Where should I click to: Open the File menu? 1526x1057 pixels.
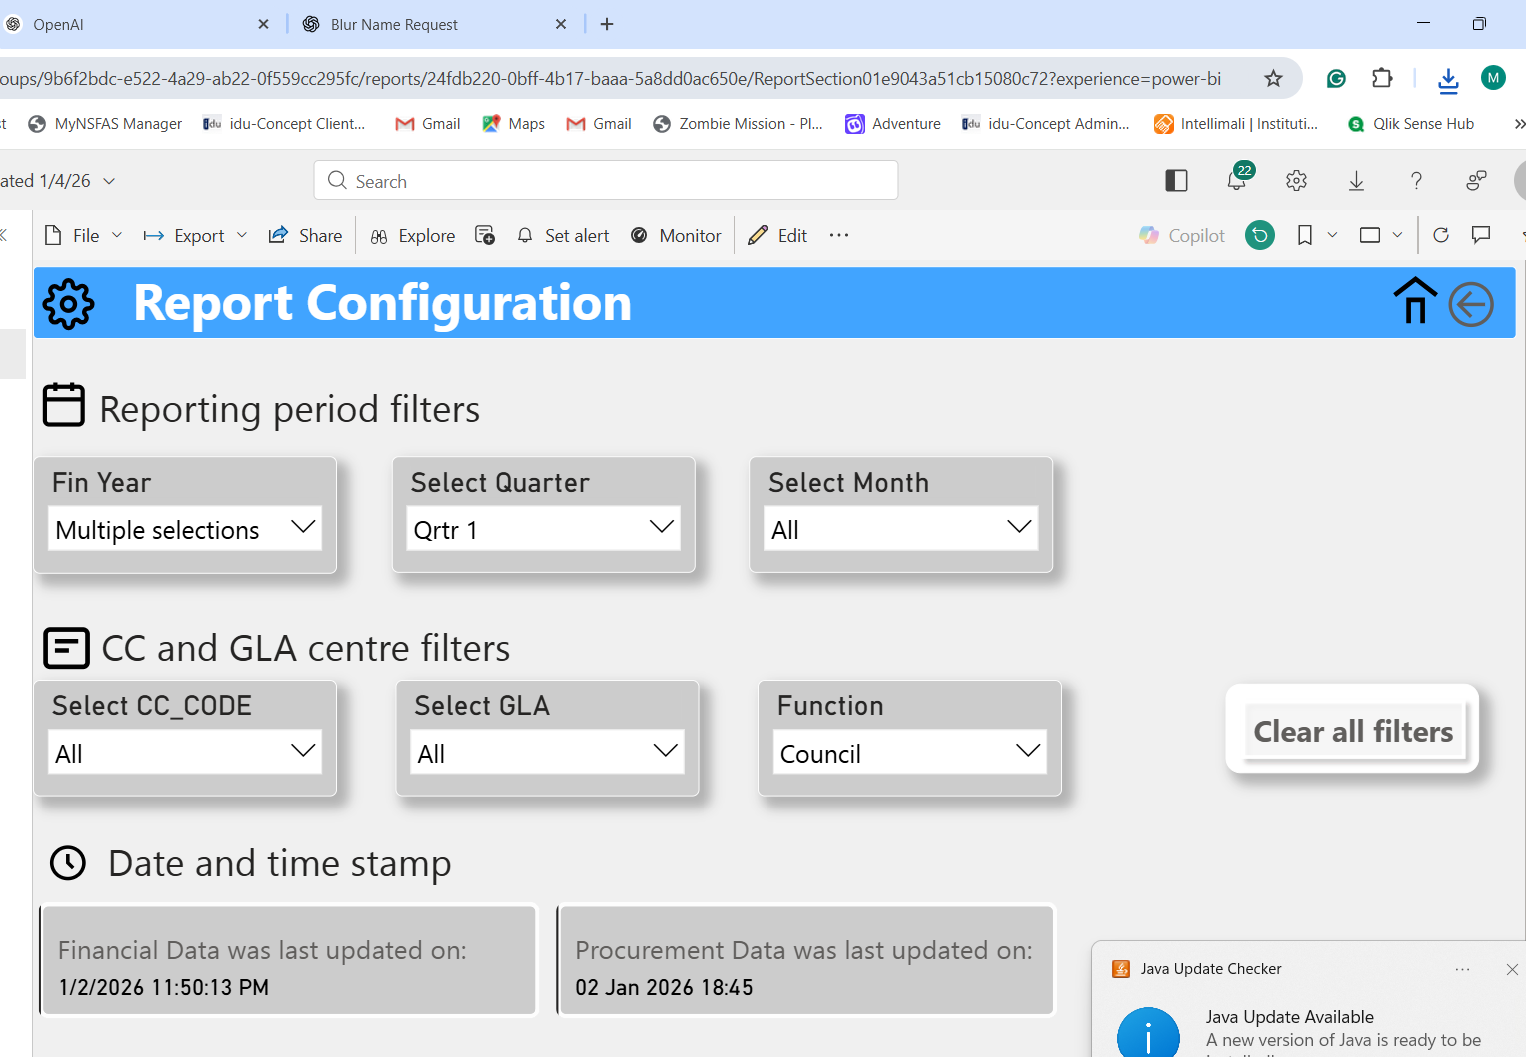83,235
